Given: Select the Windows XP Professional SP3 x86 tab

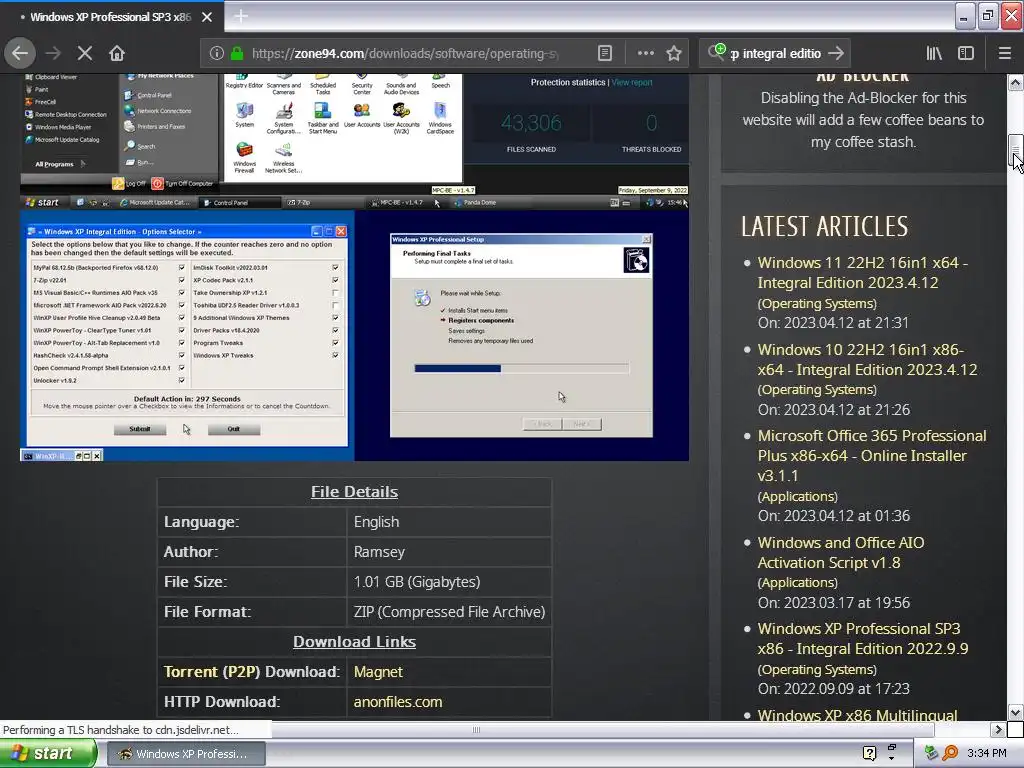Looking at the screenshot, I should tap(112, 16).
